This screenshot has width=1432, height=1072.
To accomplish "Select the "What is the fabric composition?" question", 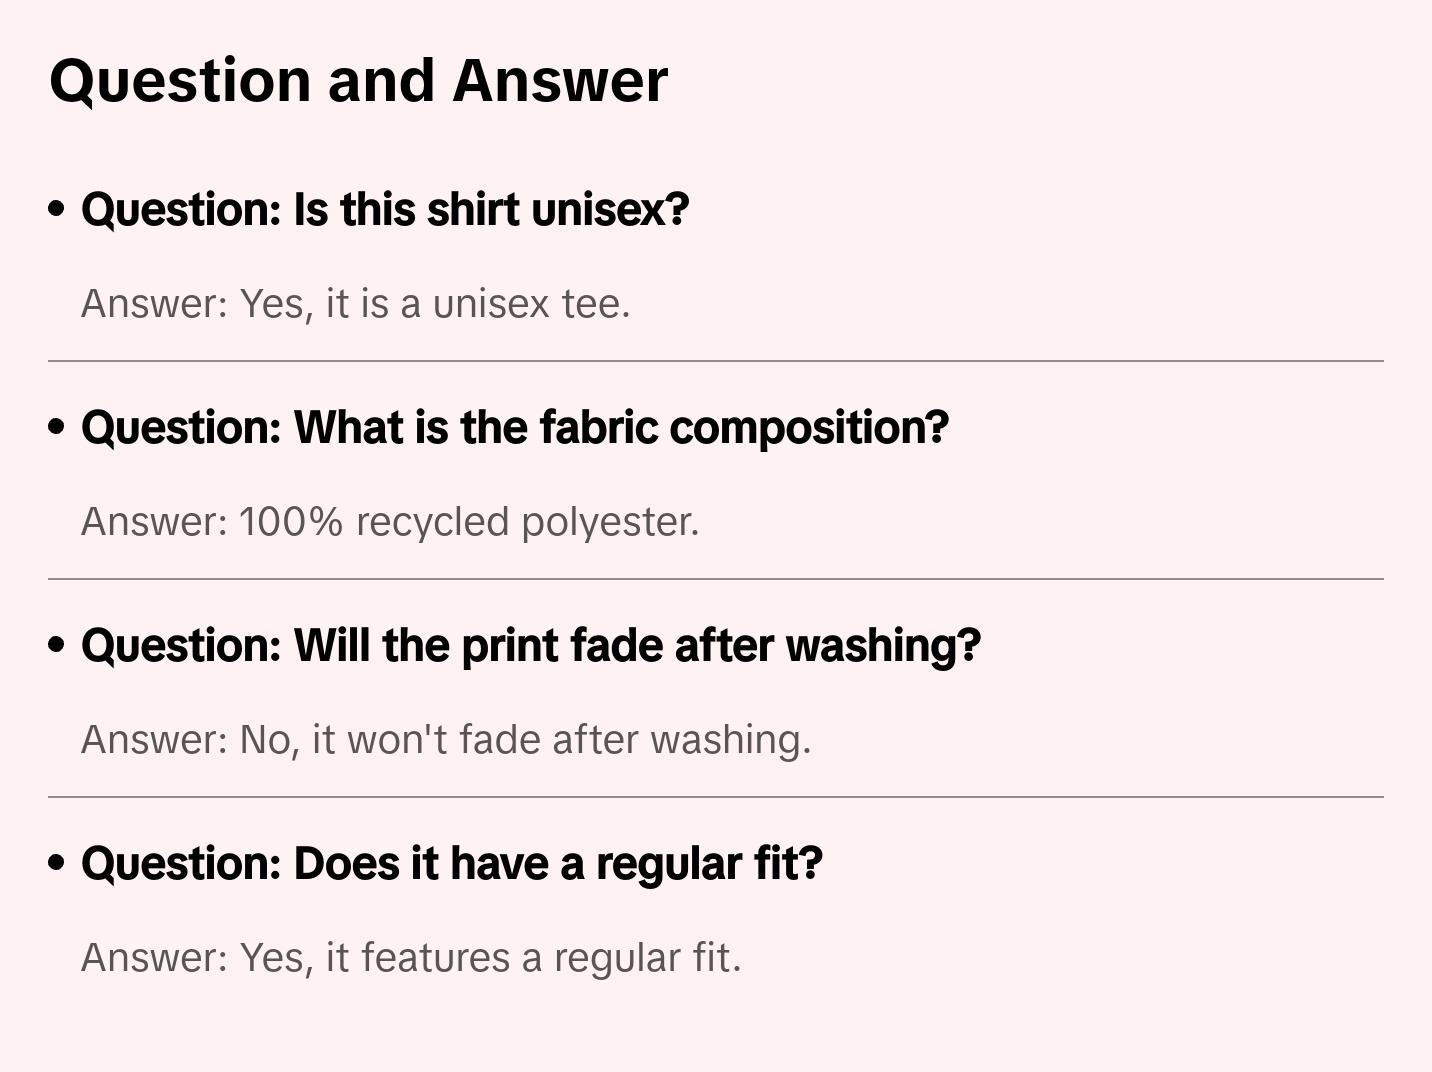I will pyautogui.click(x=515, y=428).
